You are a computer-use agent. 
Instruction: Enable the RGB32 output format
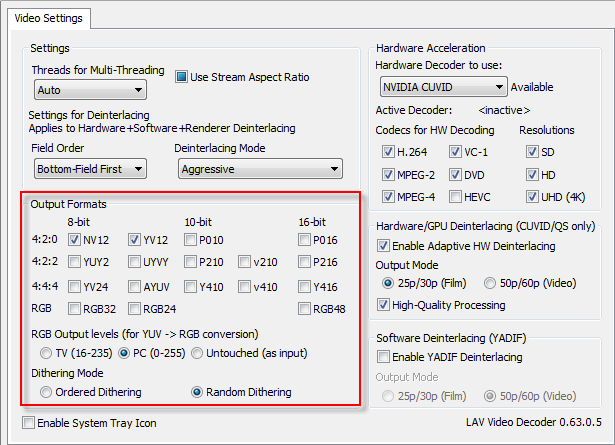click(74, 309)
